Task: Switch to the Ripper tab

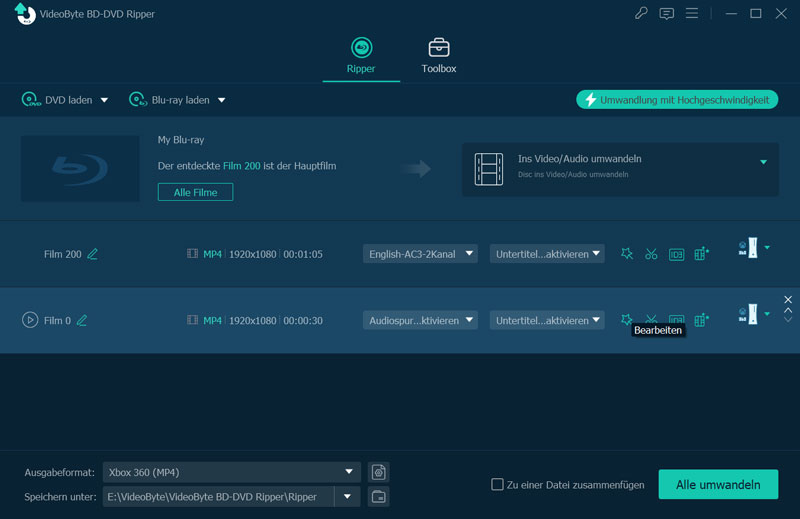Action: (361, 56)
